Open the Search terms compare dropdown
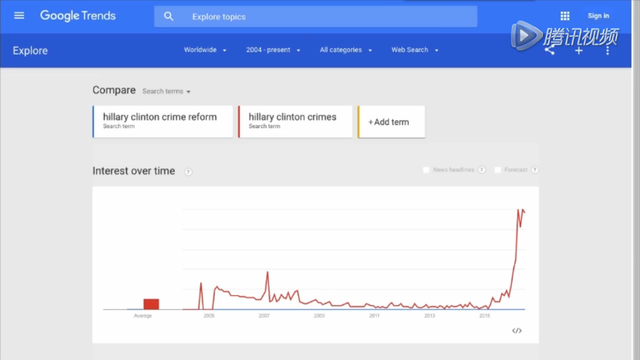Image resolution: width=640 pixels, height=360 pixels. coord(166,91)
